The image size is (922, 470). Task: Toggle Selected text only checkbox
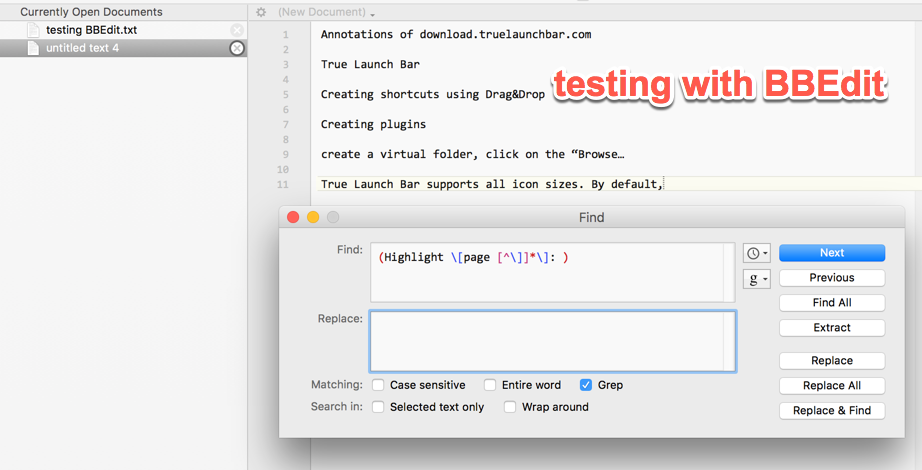378,407
